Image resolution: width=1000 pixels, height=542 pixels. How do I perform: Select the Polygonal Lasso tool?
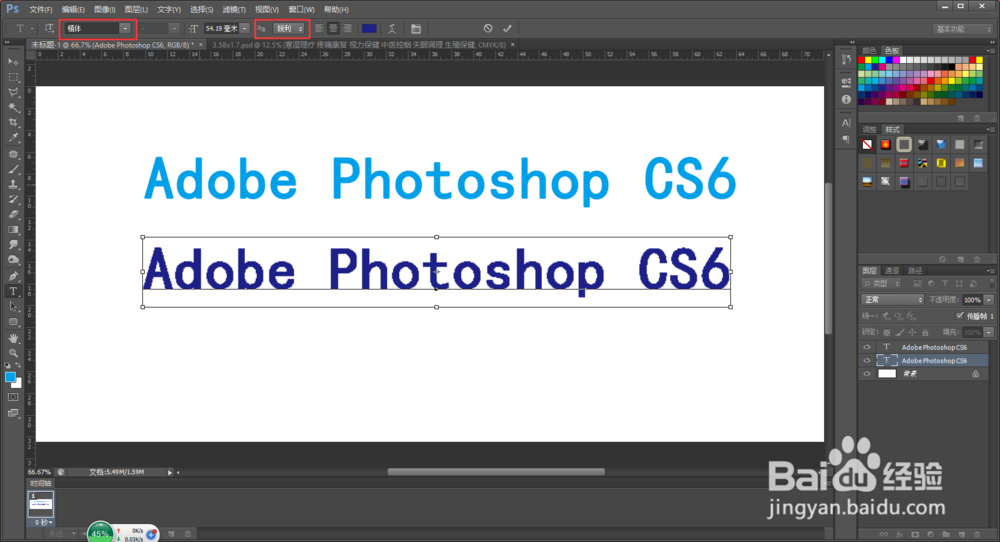(x=13, y=92)
